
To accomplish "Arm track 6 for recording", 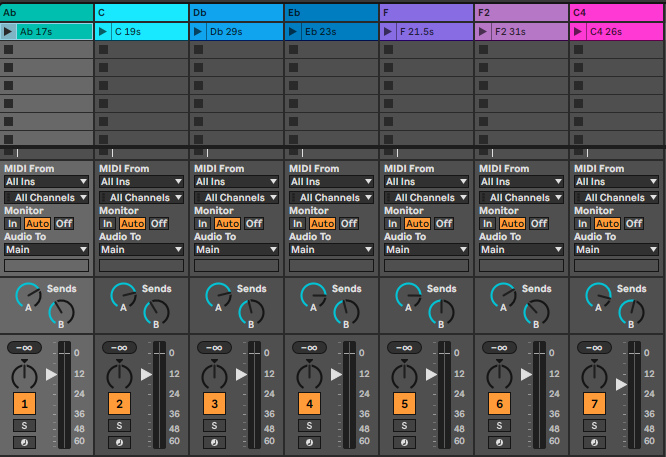I will (500, 443).
